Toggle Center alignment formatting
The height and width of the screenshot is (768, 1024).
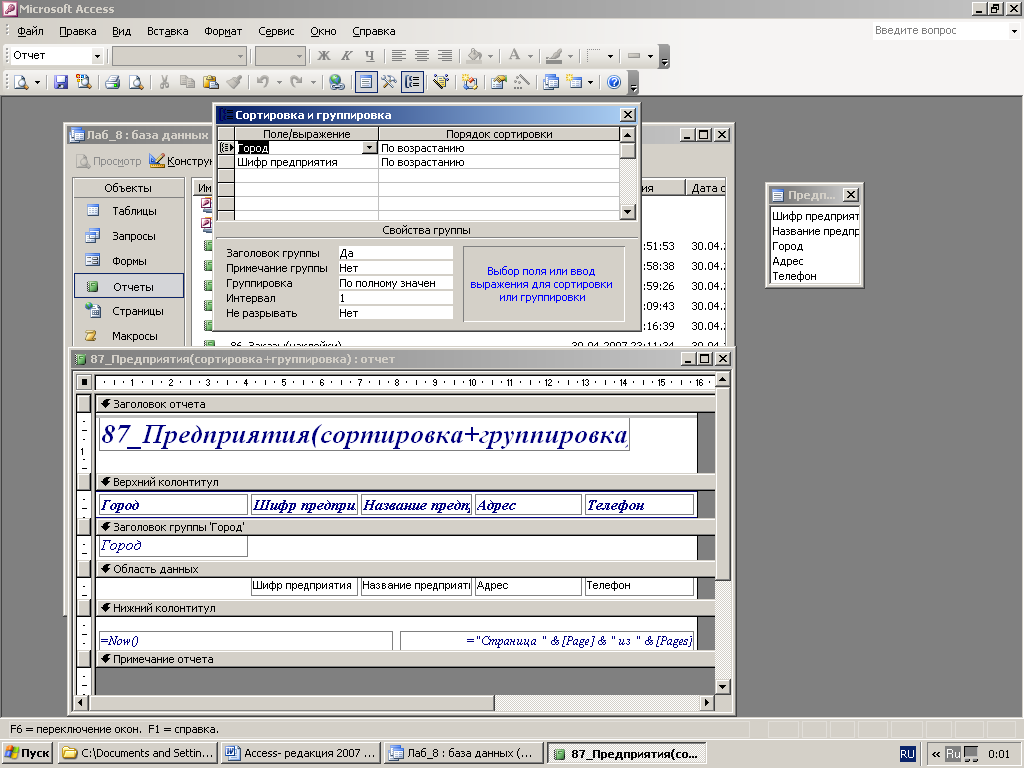(x=422, y=56)
